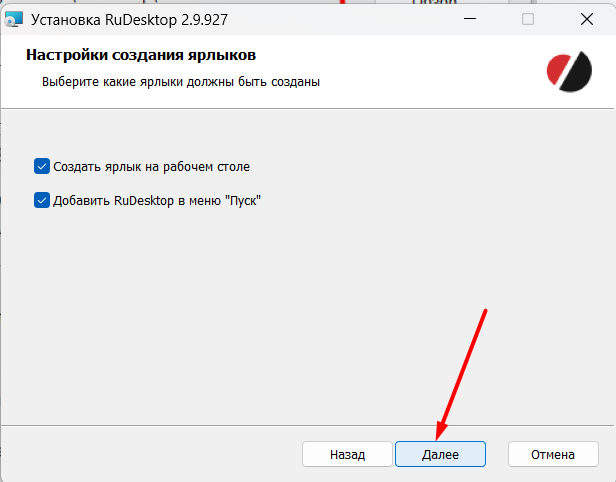Viewport: 616px width, 482px height.
Task: Toggle the add to "Пуск" menu checkbox
Action: [x=42, y=200]
